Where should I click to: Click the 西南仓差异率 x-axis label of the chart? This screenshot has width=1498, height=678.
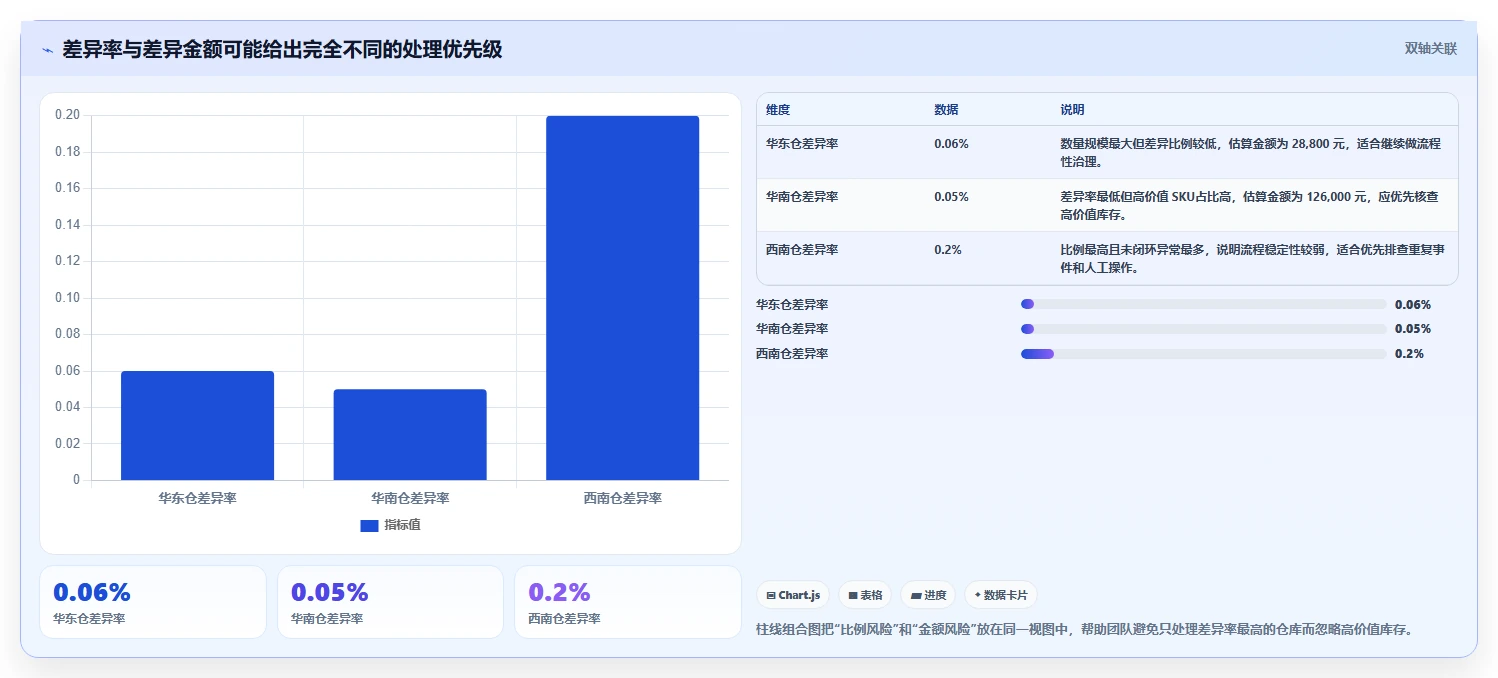click(622, 497)
